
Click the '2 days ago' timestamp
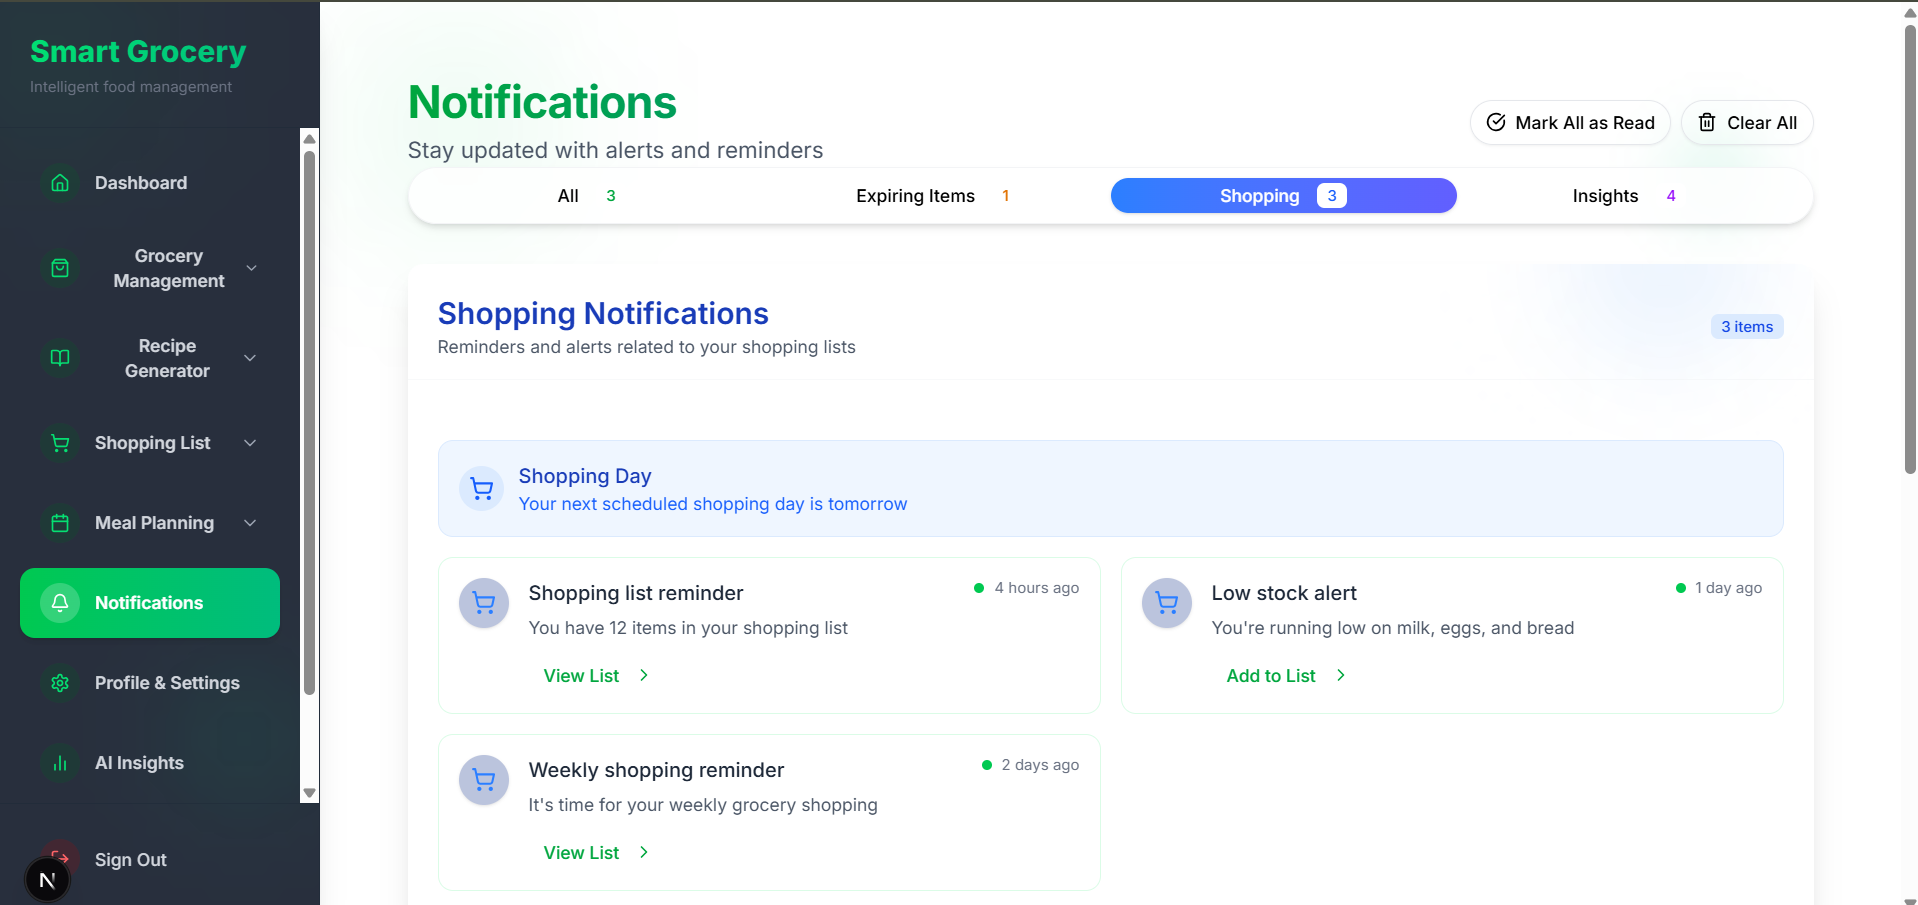click(1040, 765)
